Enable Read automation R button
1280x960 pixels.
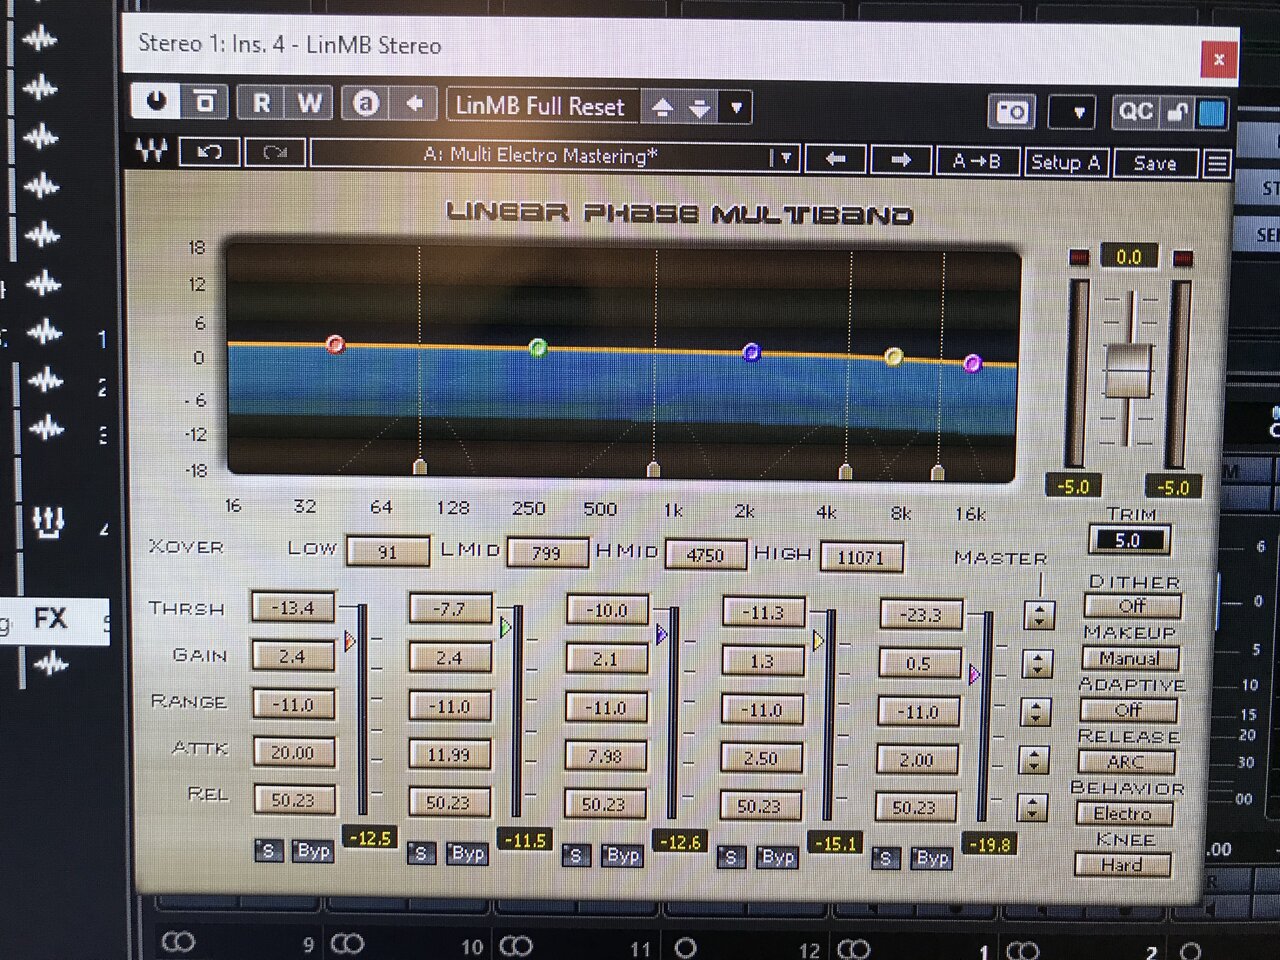261,103
